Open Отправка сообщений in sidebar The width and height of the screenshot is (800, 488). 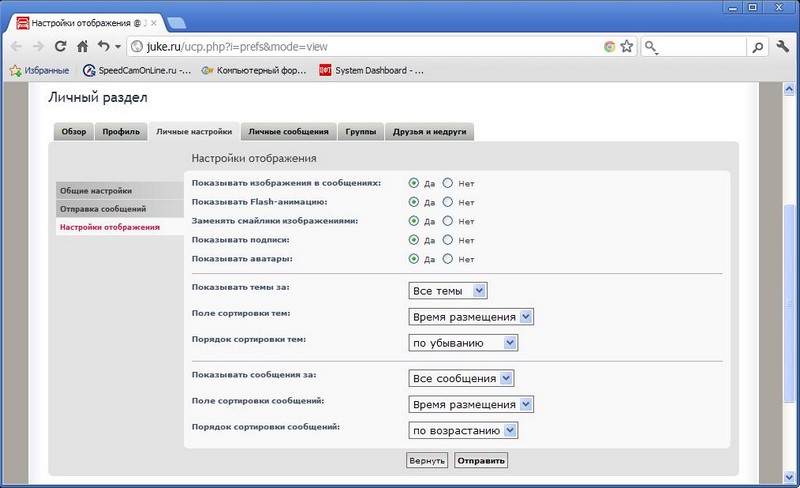pos(120,209)
